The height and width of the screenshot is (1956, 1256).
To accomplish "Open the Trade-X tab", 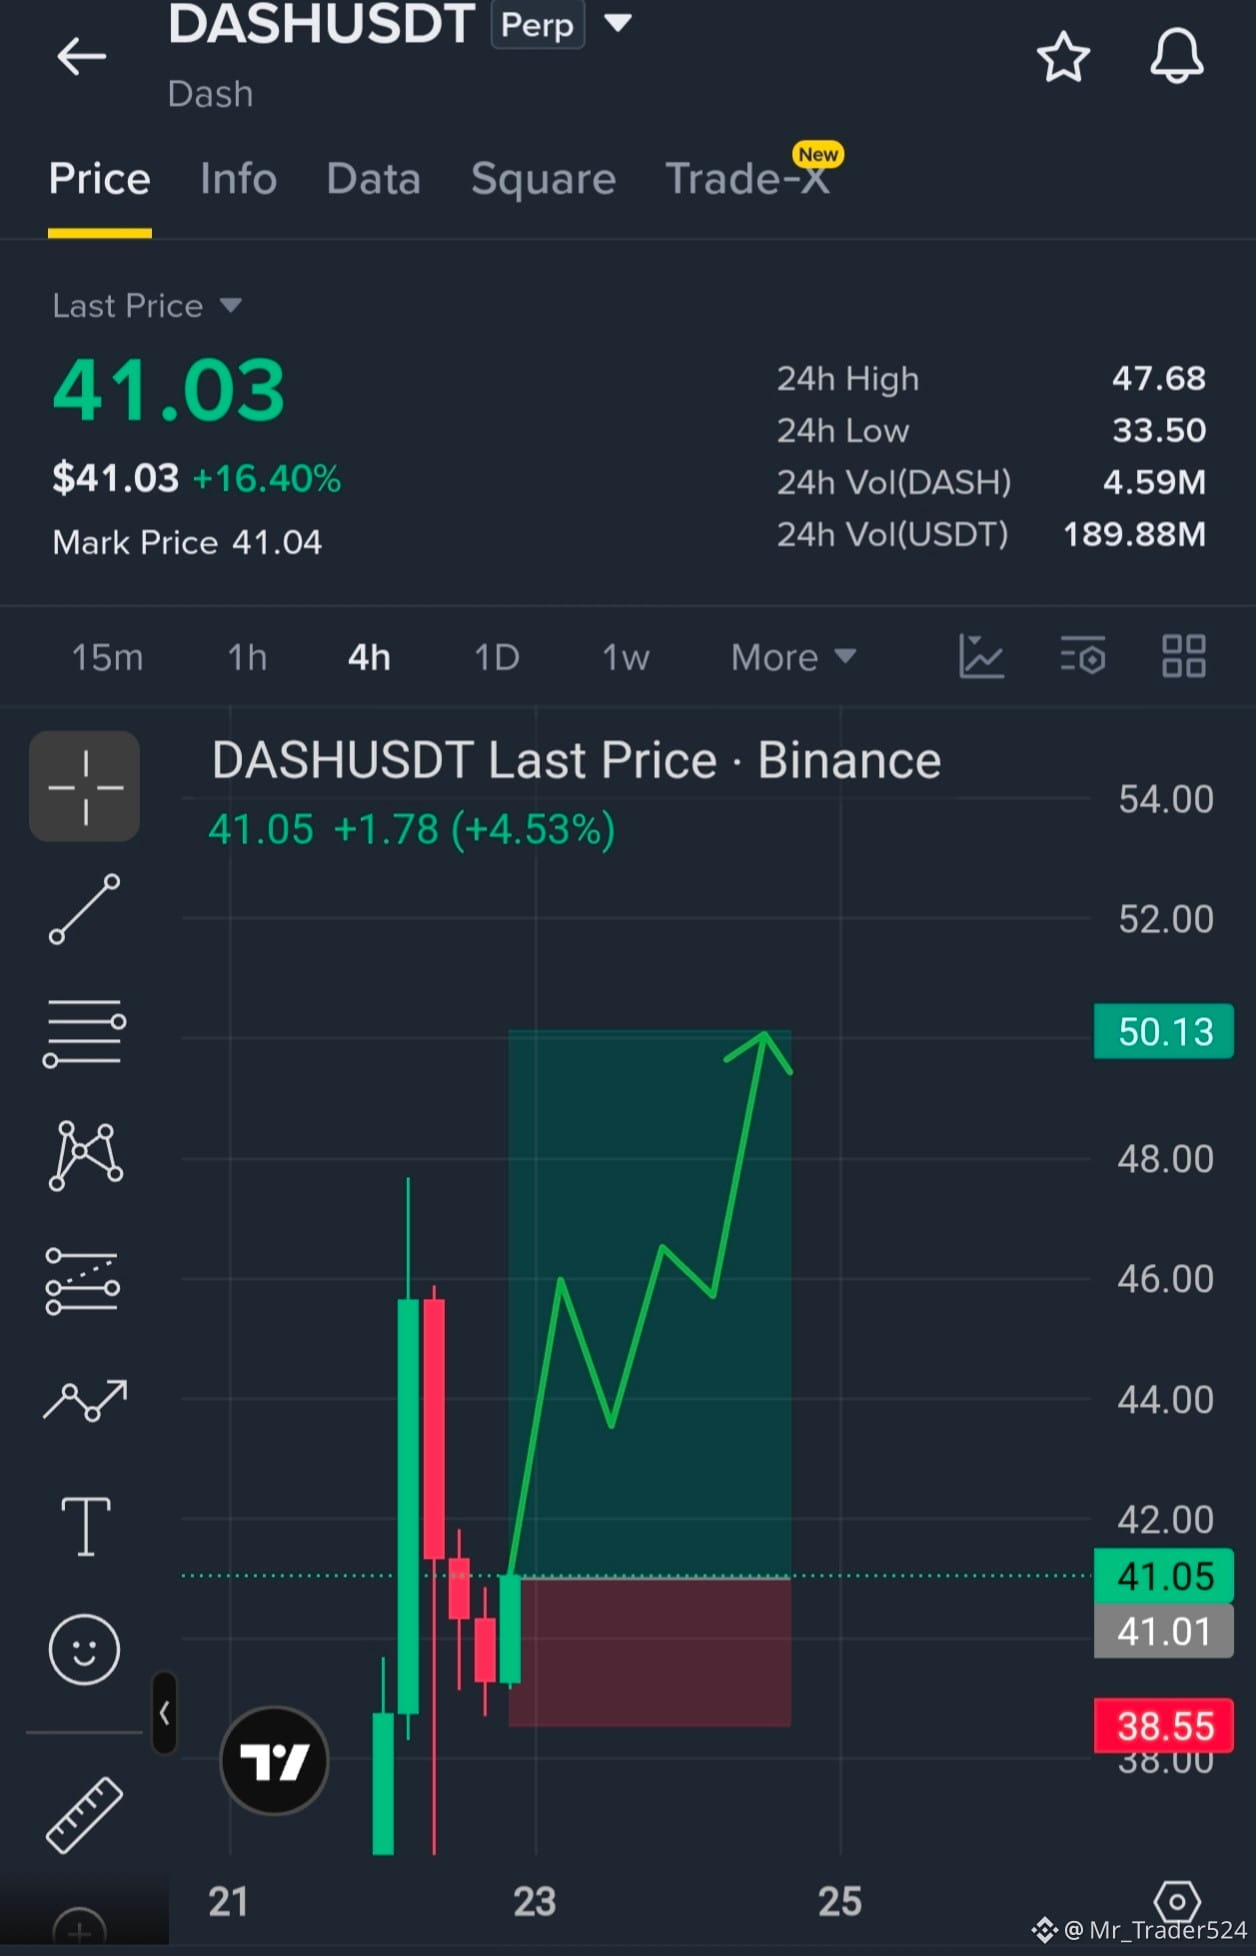I will click(x=747, y=179).
